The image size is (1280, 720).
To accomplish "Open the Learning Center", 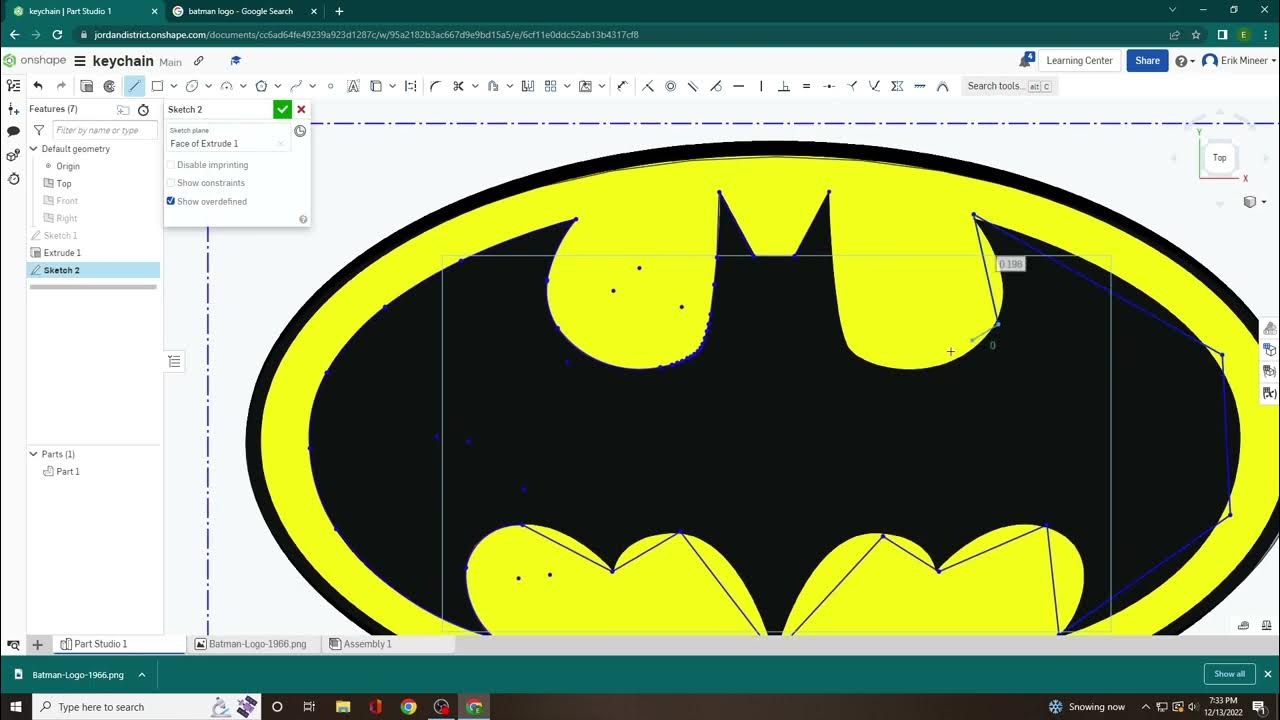I will [1079, 61].
